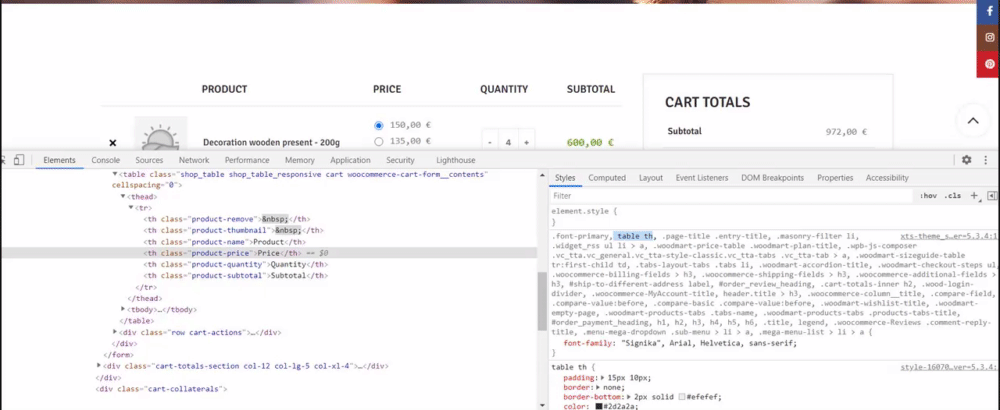Select the th product-quantity Quantity row
The height and width of the screenshot is (410, 1000).
(235, 264)
